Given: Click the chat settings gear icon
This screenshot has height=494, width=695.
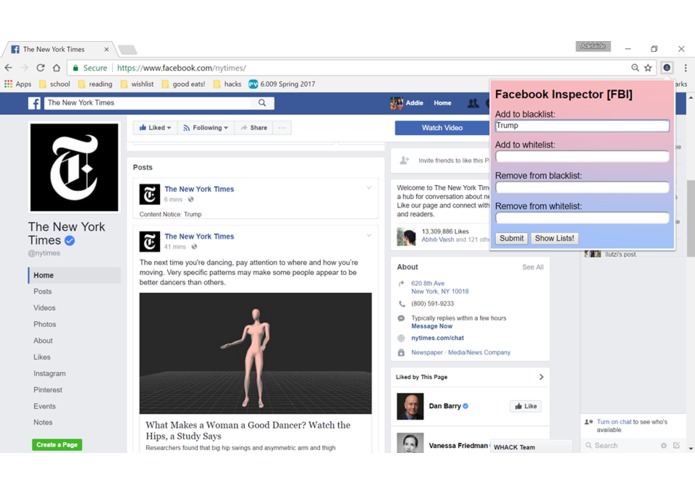Looking at the screenshot, I should click(x=664, y=445).
